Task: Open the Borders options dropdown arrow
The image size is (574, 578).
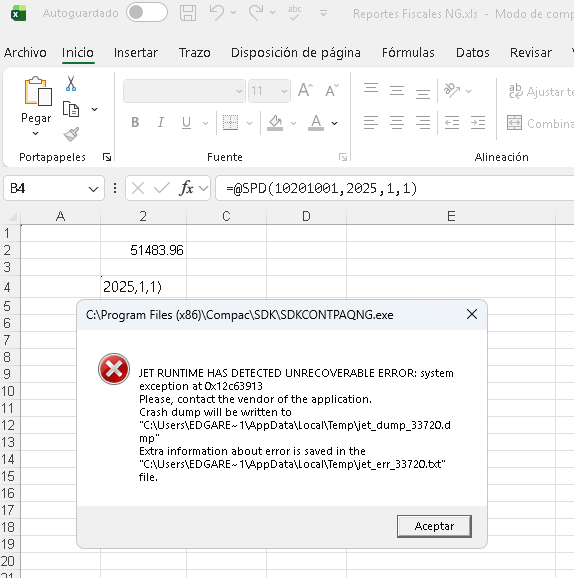Action: (250, 123)
